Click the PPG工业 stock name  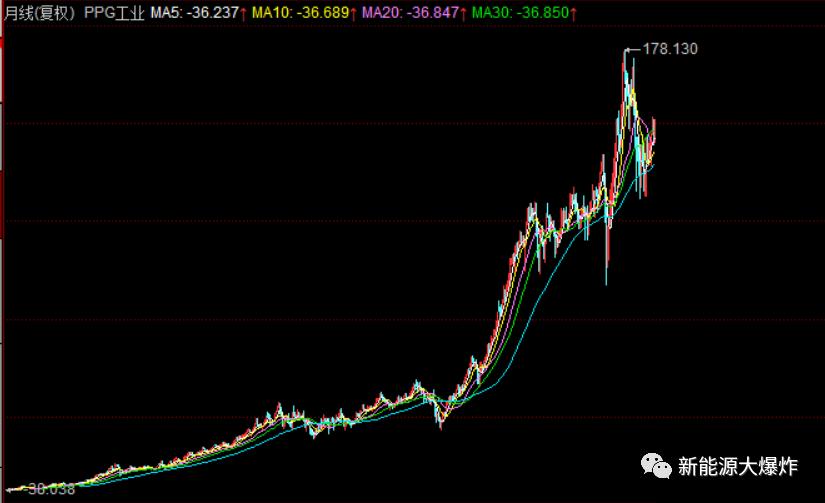point(114,13)
